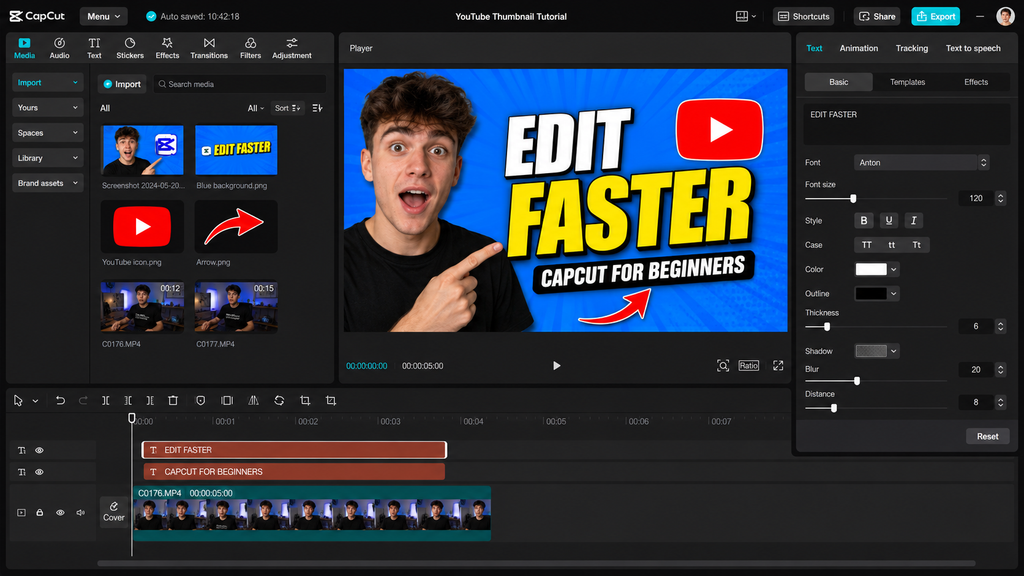
Task: Open the Adjustment panel
Action: point(292,48)
